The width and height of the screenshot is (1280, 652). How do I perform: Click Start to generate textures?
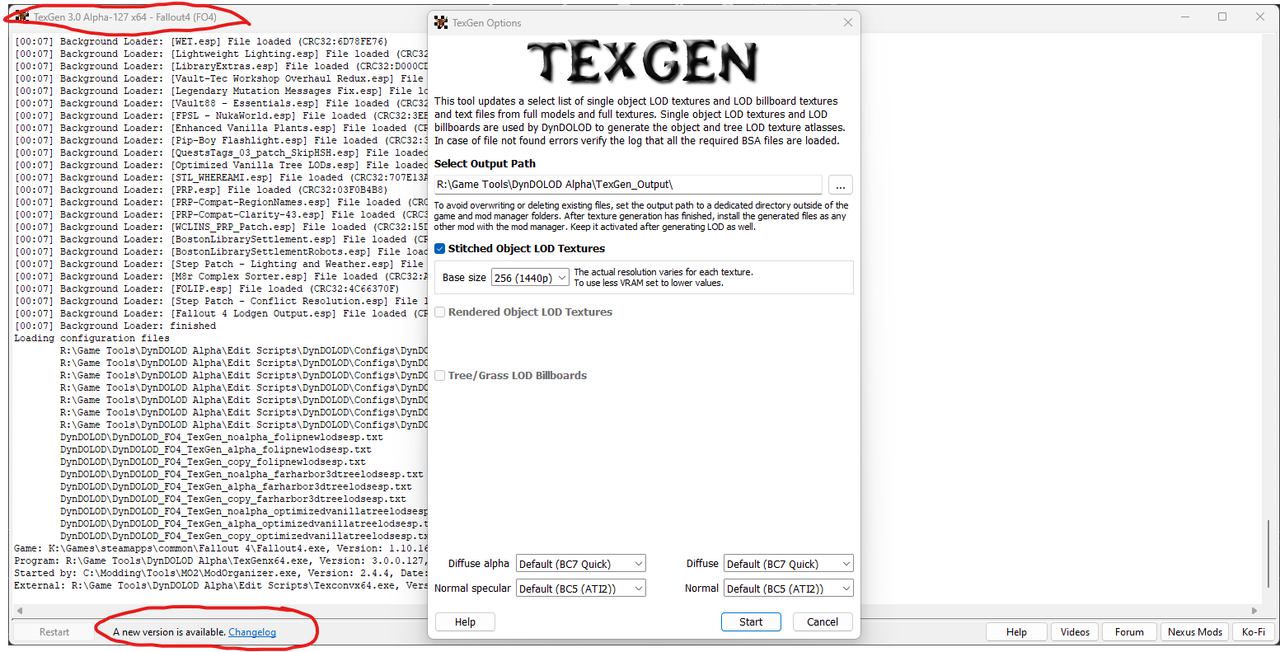click(751, 622)
